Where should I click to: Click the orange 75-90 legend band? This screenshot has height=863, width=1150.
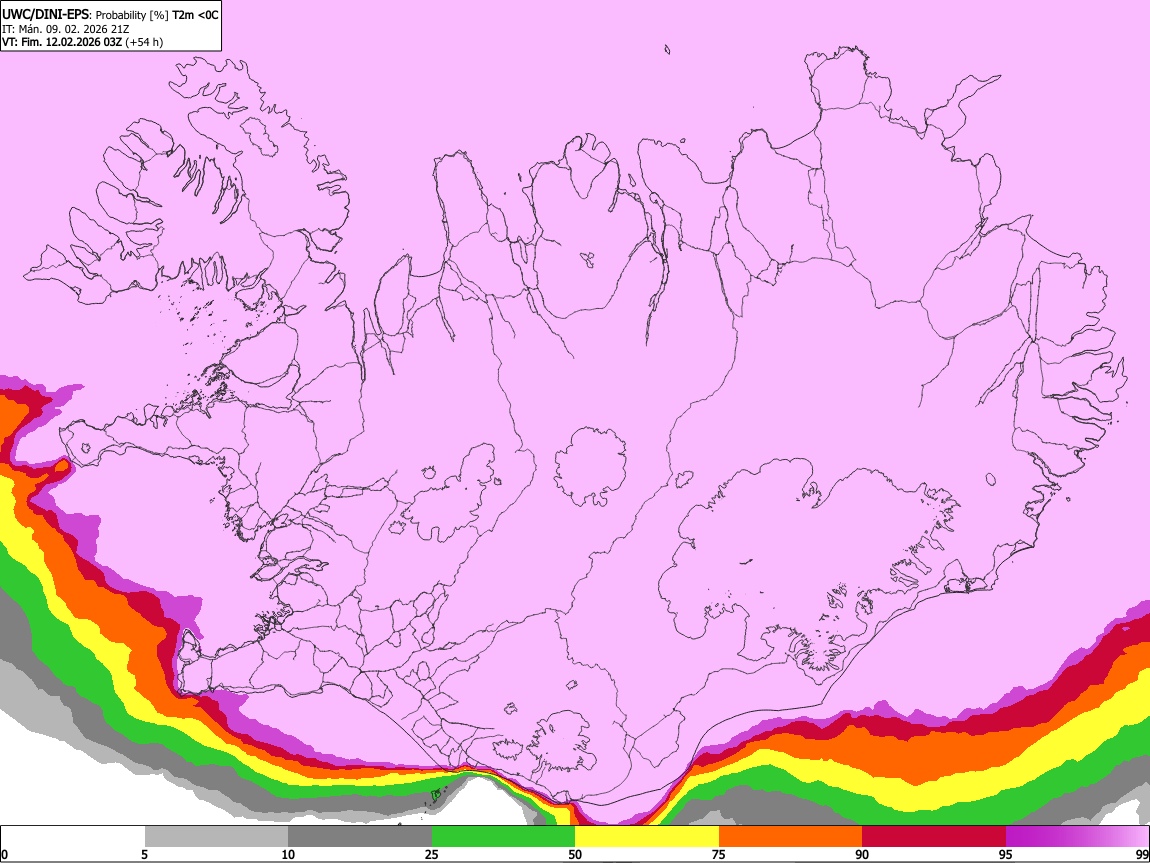click(790, 837)
